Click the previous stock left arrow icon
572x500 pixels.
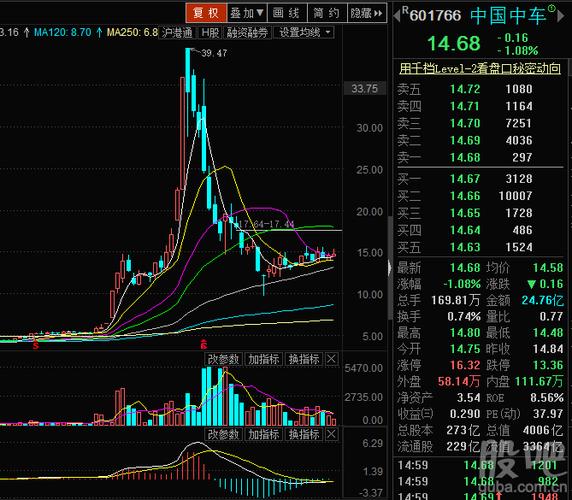click(397, 16)
